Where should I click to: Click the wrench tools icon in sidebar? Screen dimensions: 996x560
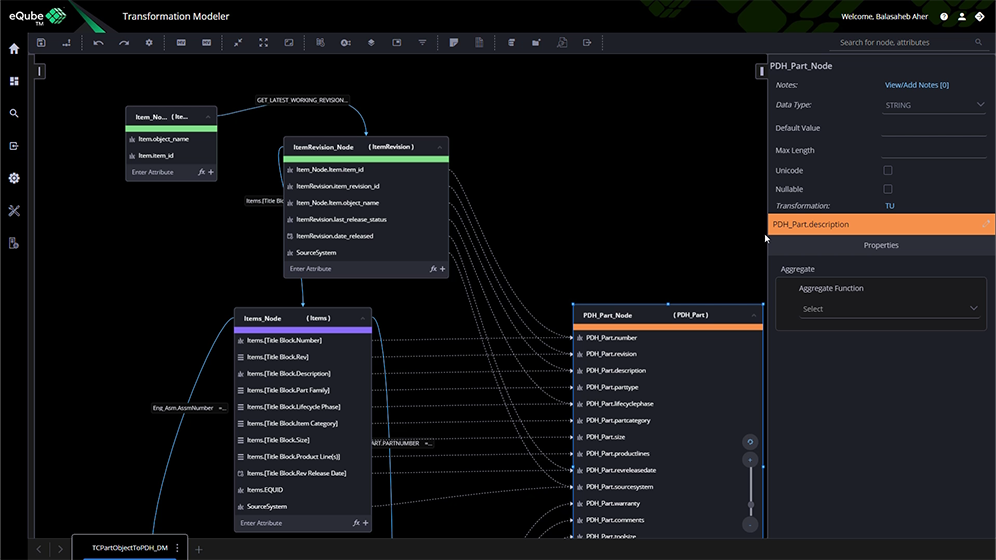pyautogui.click(x=14, y=211)
